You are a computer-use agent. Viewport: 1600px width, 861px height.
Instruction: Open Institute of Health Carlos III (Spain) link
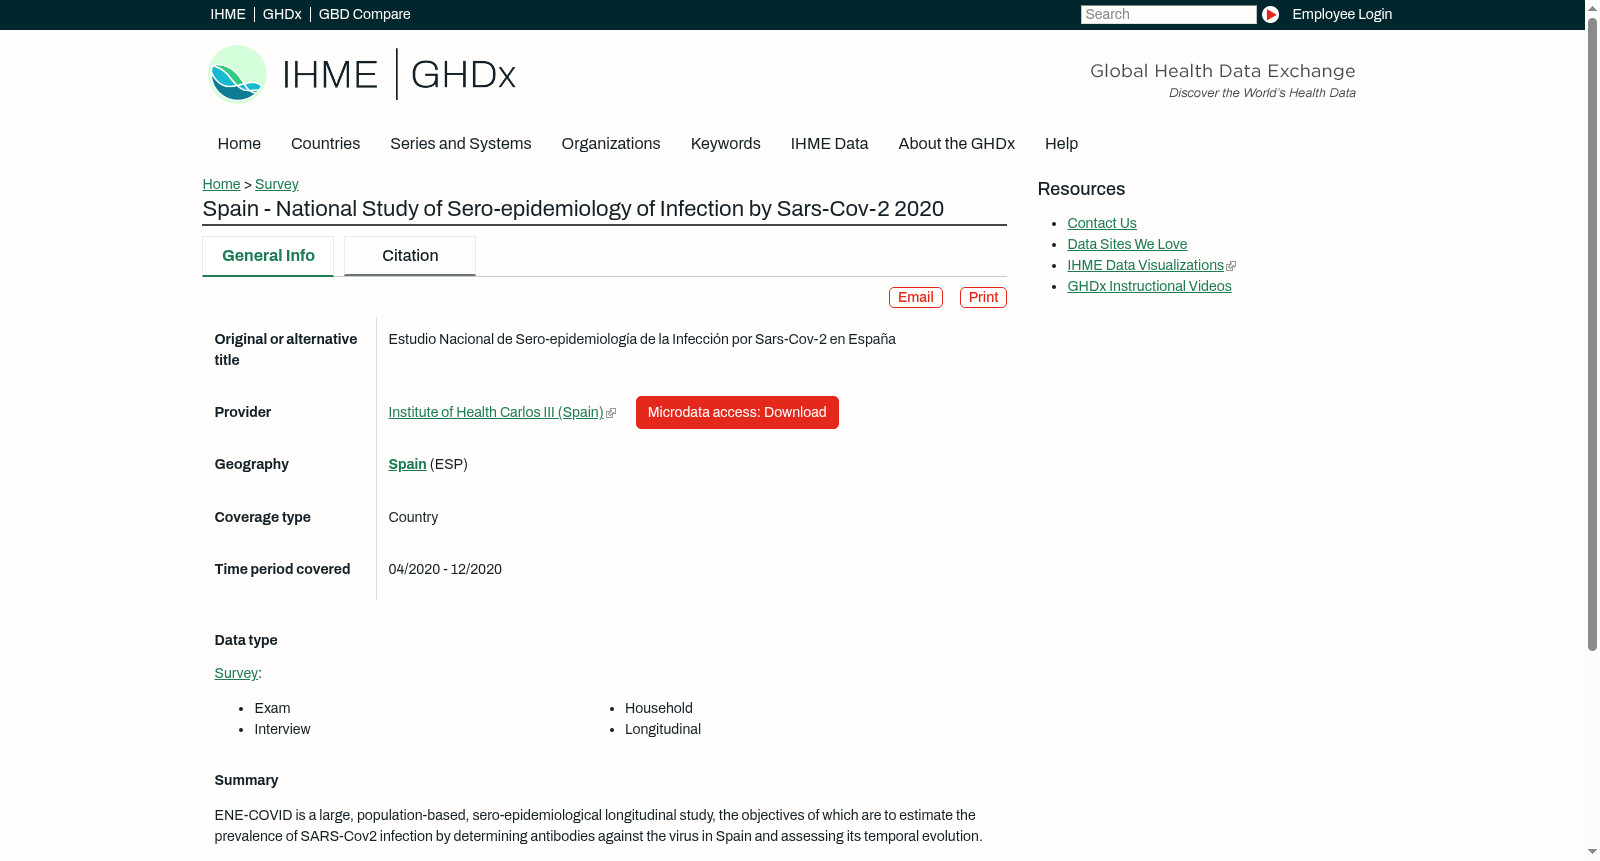[496, 412]
